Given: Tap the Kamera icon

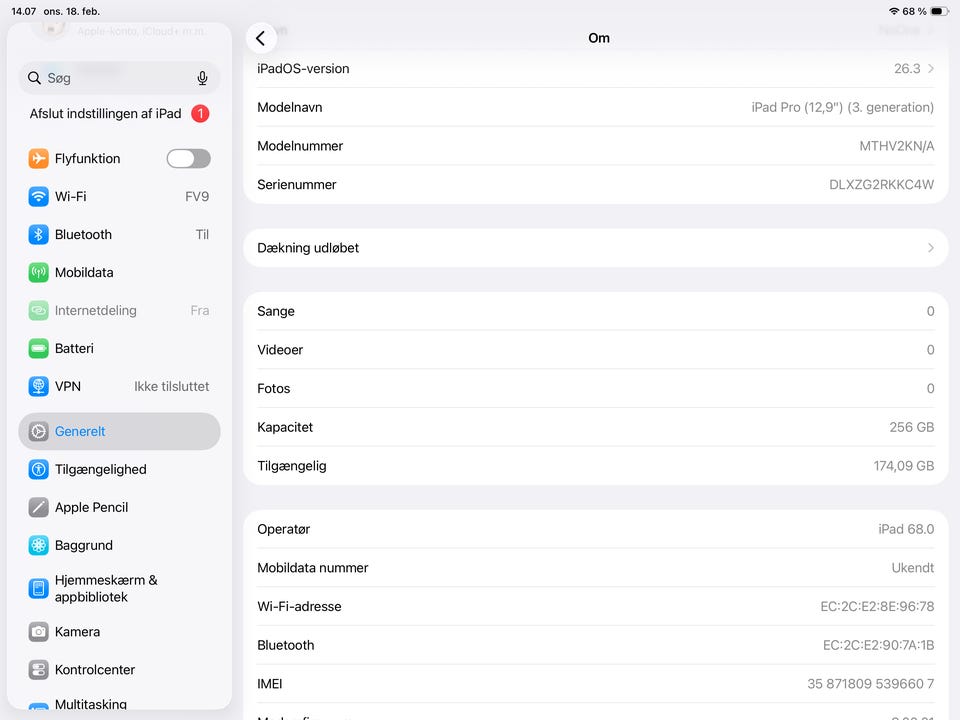Looking at the screenshot, I should pos(39,632).
